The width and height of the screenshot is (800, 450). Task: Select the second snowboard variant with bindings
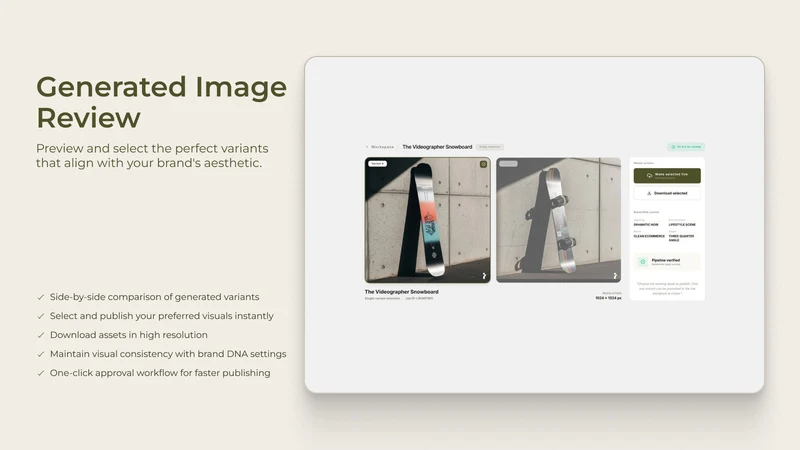tap(559, 220)
